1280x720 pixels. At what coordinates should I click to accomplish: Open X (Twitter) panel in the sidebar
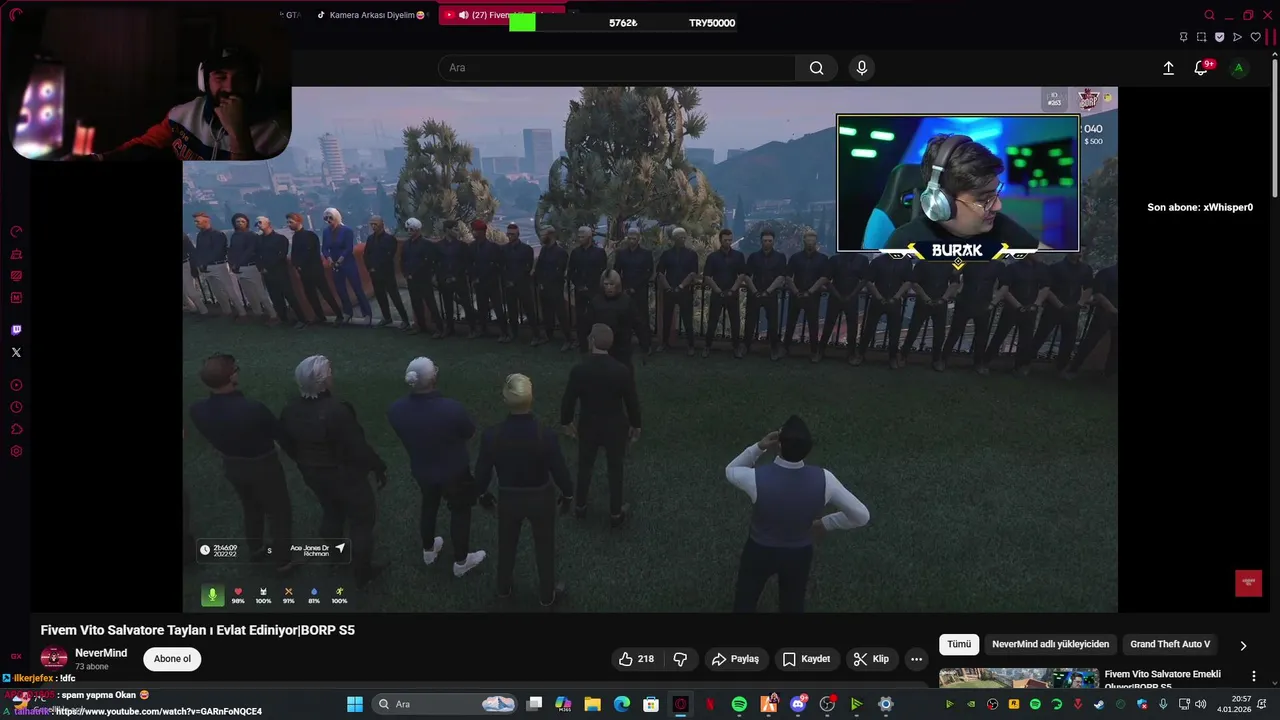coord(16,352)
